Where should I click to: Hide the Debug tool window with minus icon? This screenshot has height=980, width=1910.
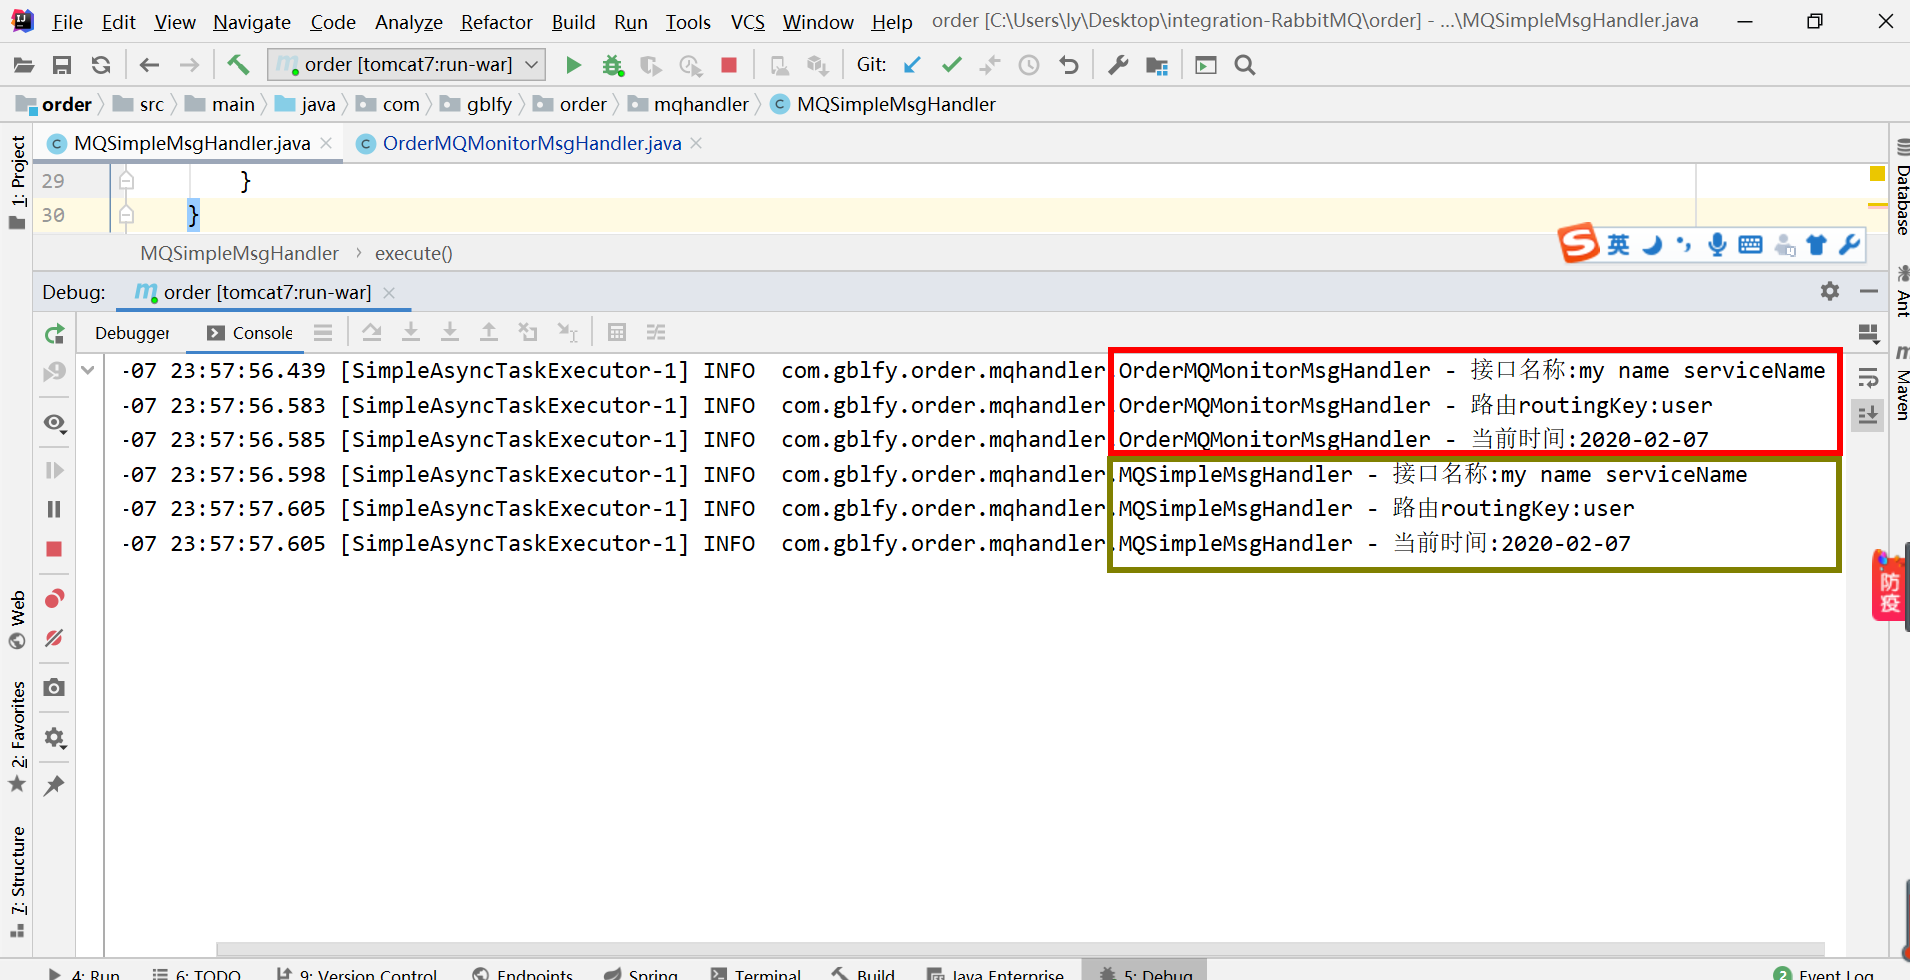1869,291
